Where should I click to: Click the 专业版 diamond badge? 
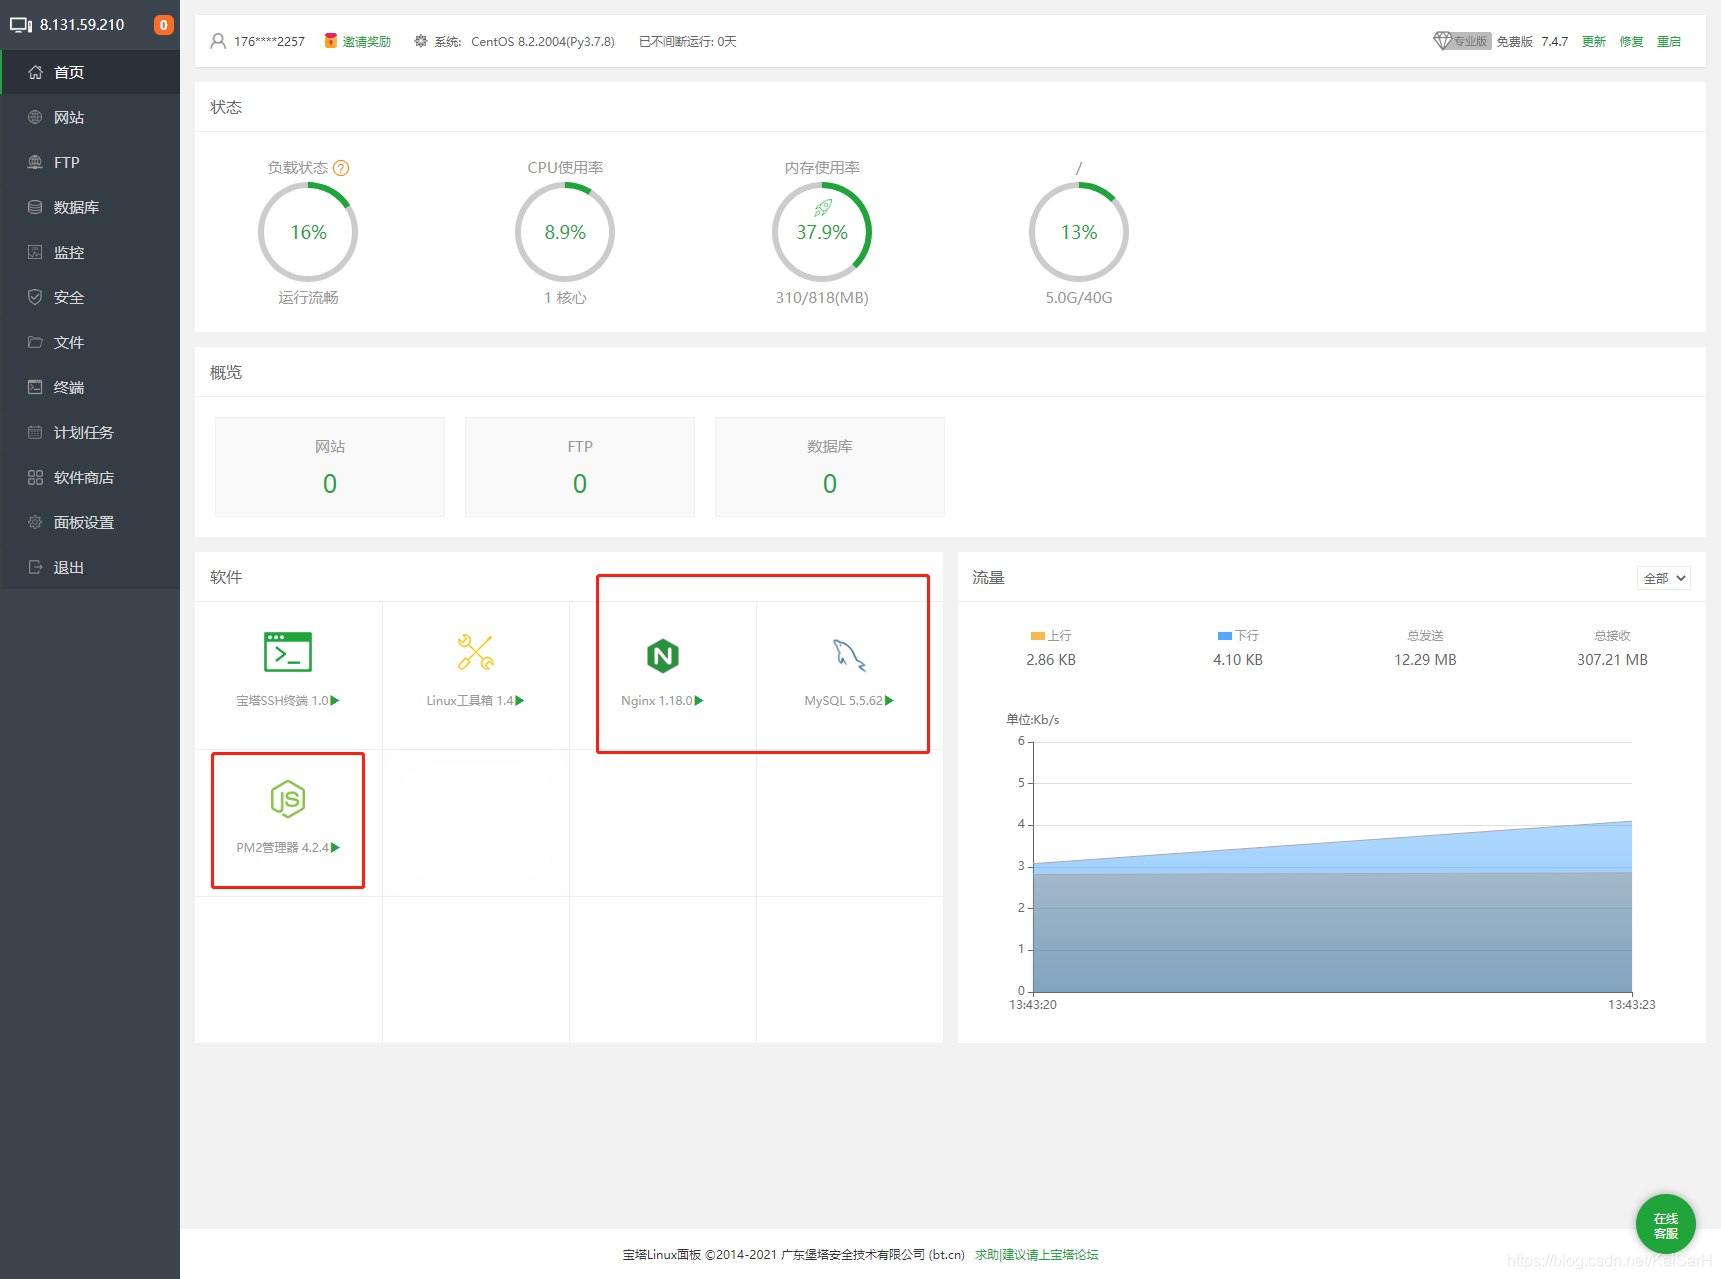(x=1462, y=41)
